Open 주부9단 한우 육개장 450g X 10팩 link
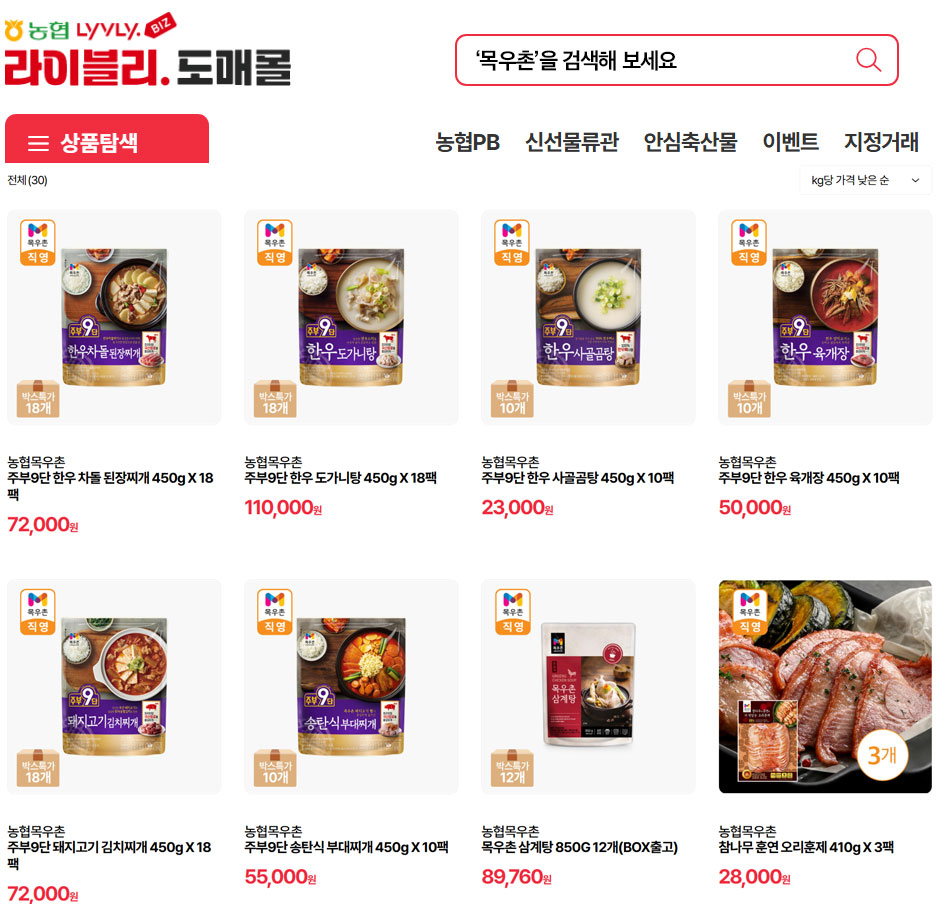Screen dimensions: 941x904 [809, 478]
